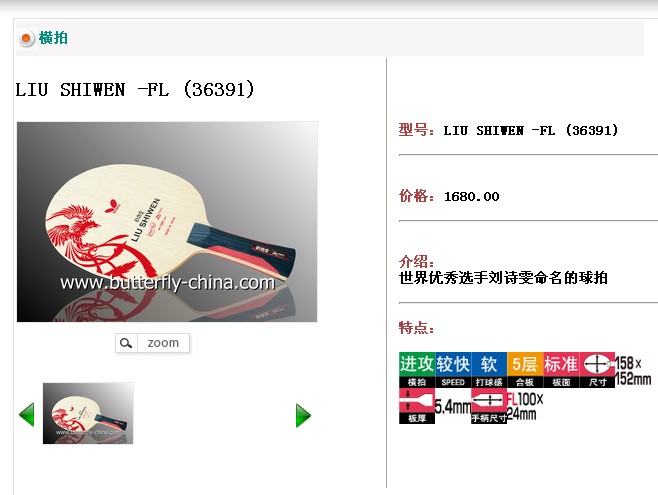Click the red 标准 板面 feature badge

(561, 370)
